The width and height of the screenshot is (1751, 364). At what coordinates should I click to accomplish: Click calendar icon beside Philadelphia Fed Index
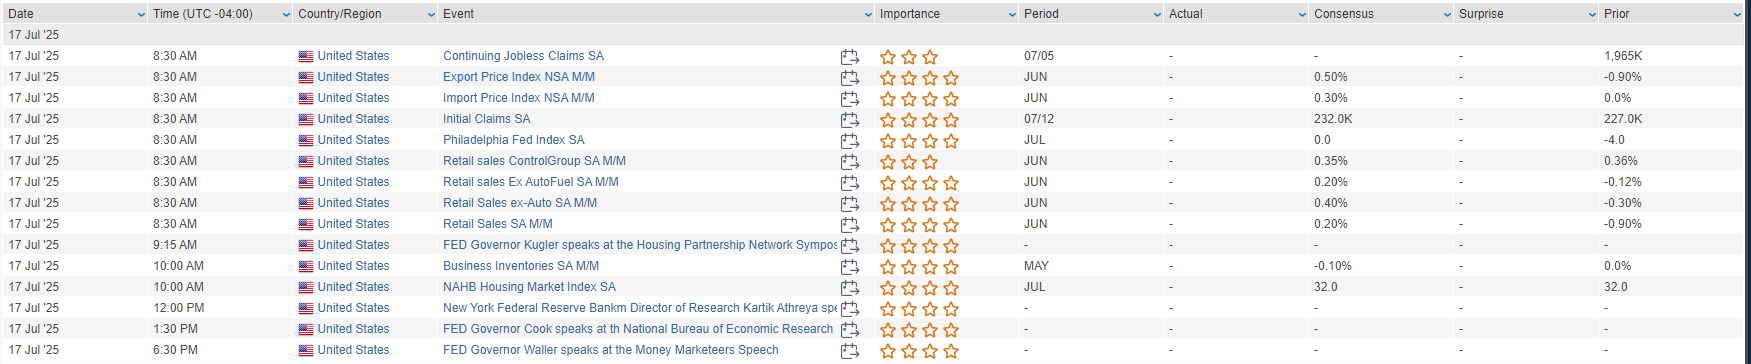850,141
